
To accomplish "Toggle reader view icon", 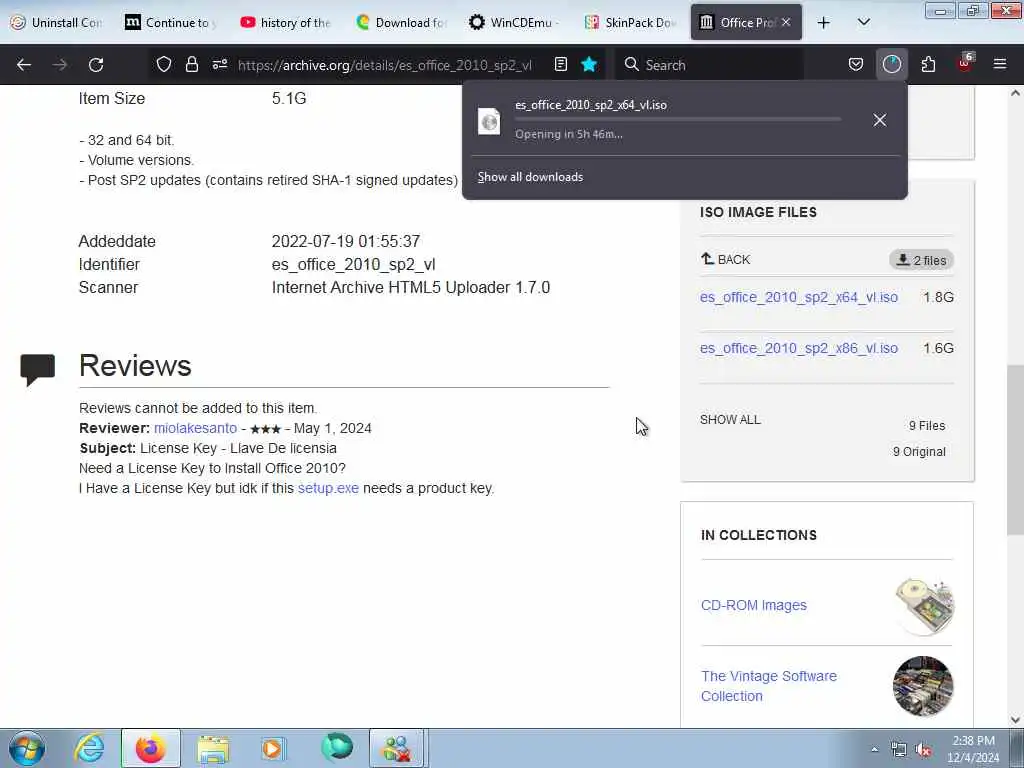I will 560,64.
